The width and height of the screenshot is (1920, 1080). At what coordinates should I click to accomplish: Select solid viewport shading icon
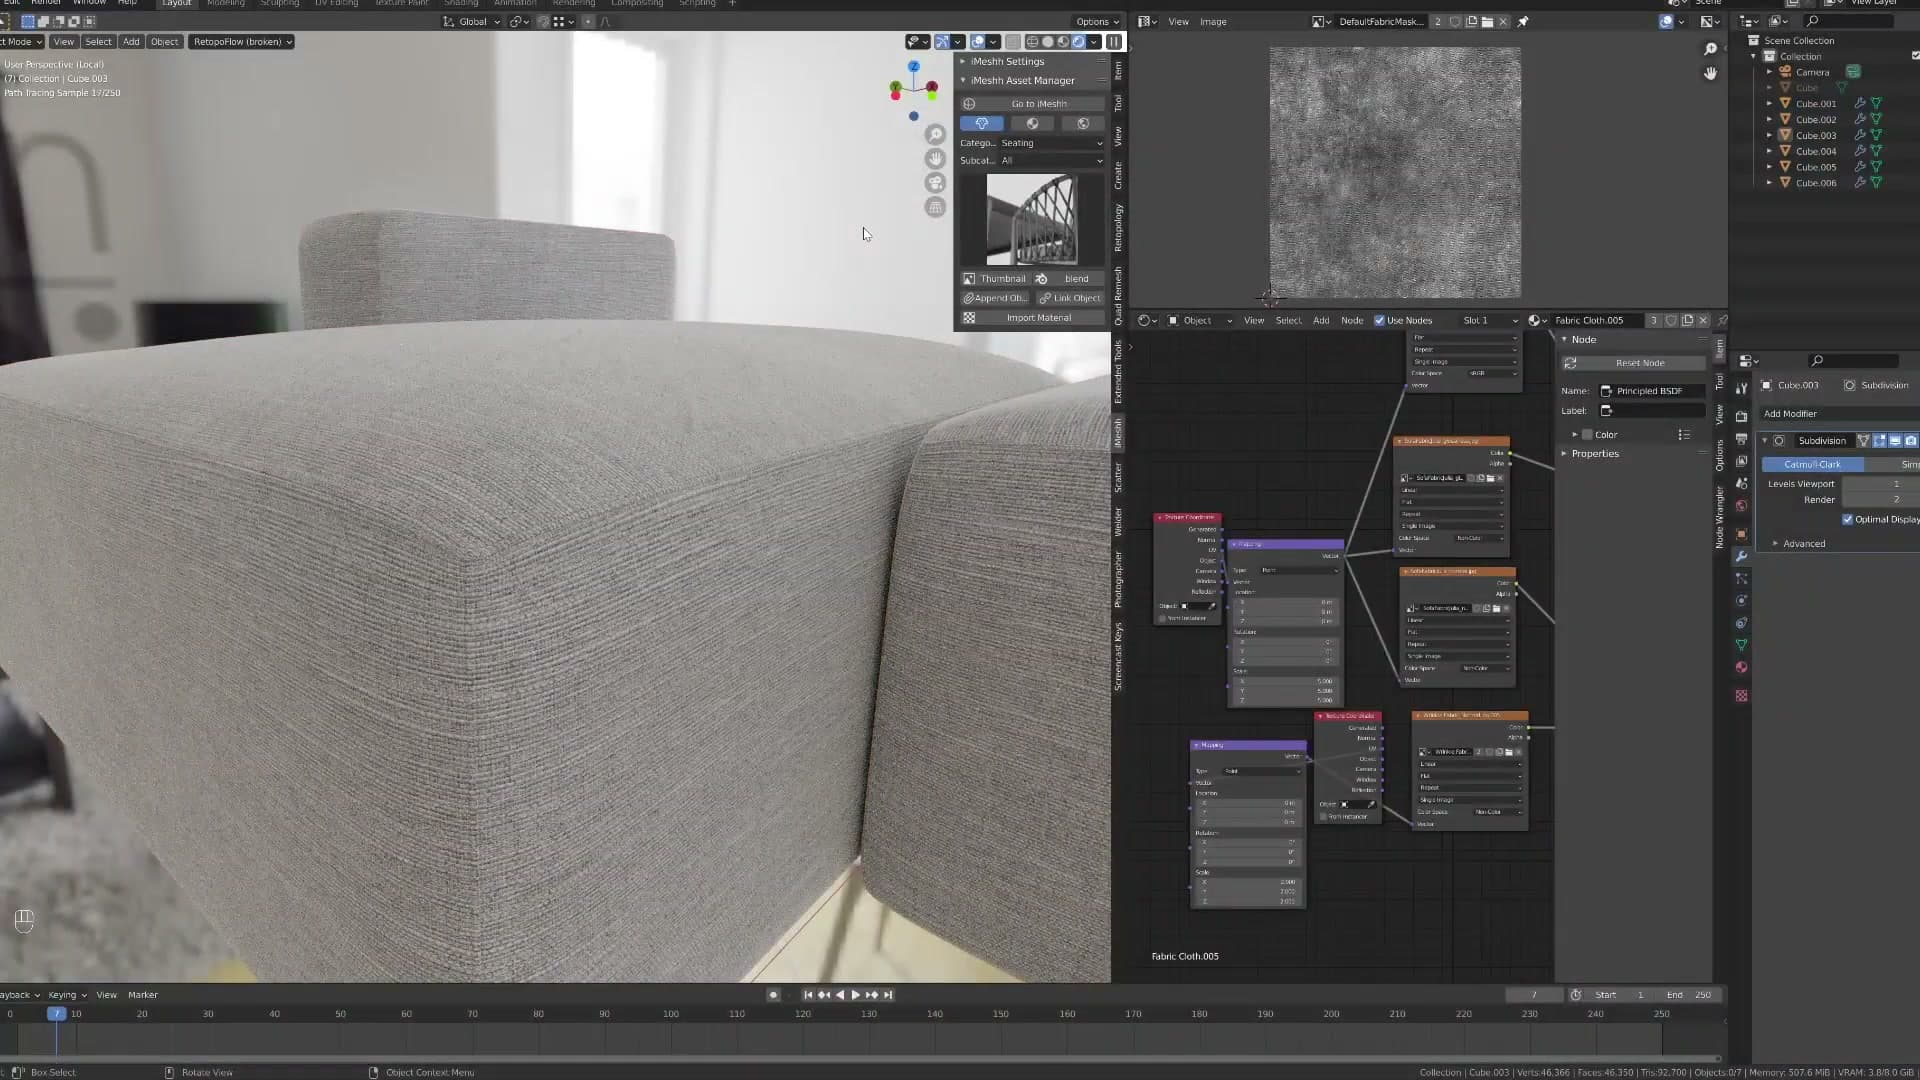point(1048,42)
